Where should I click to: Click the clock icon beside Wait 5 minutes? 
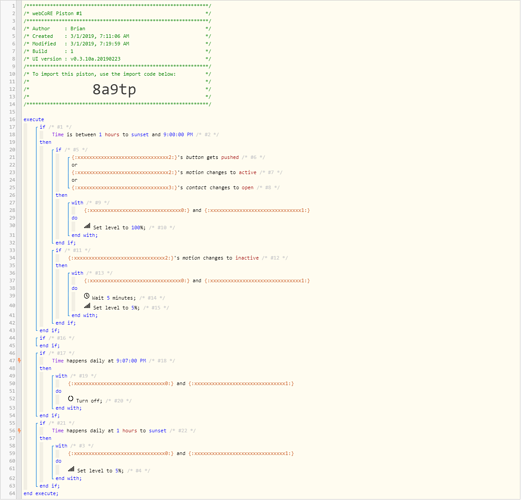pos(87,296)
